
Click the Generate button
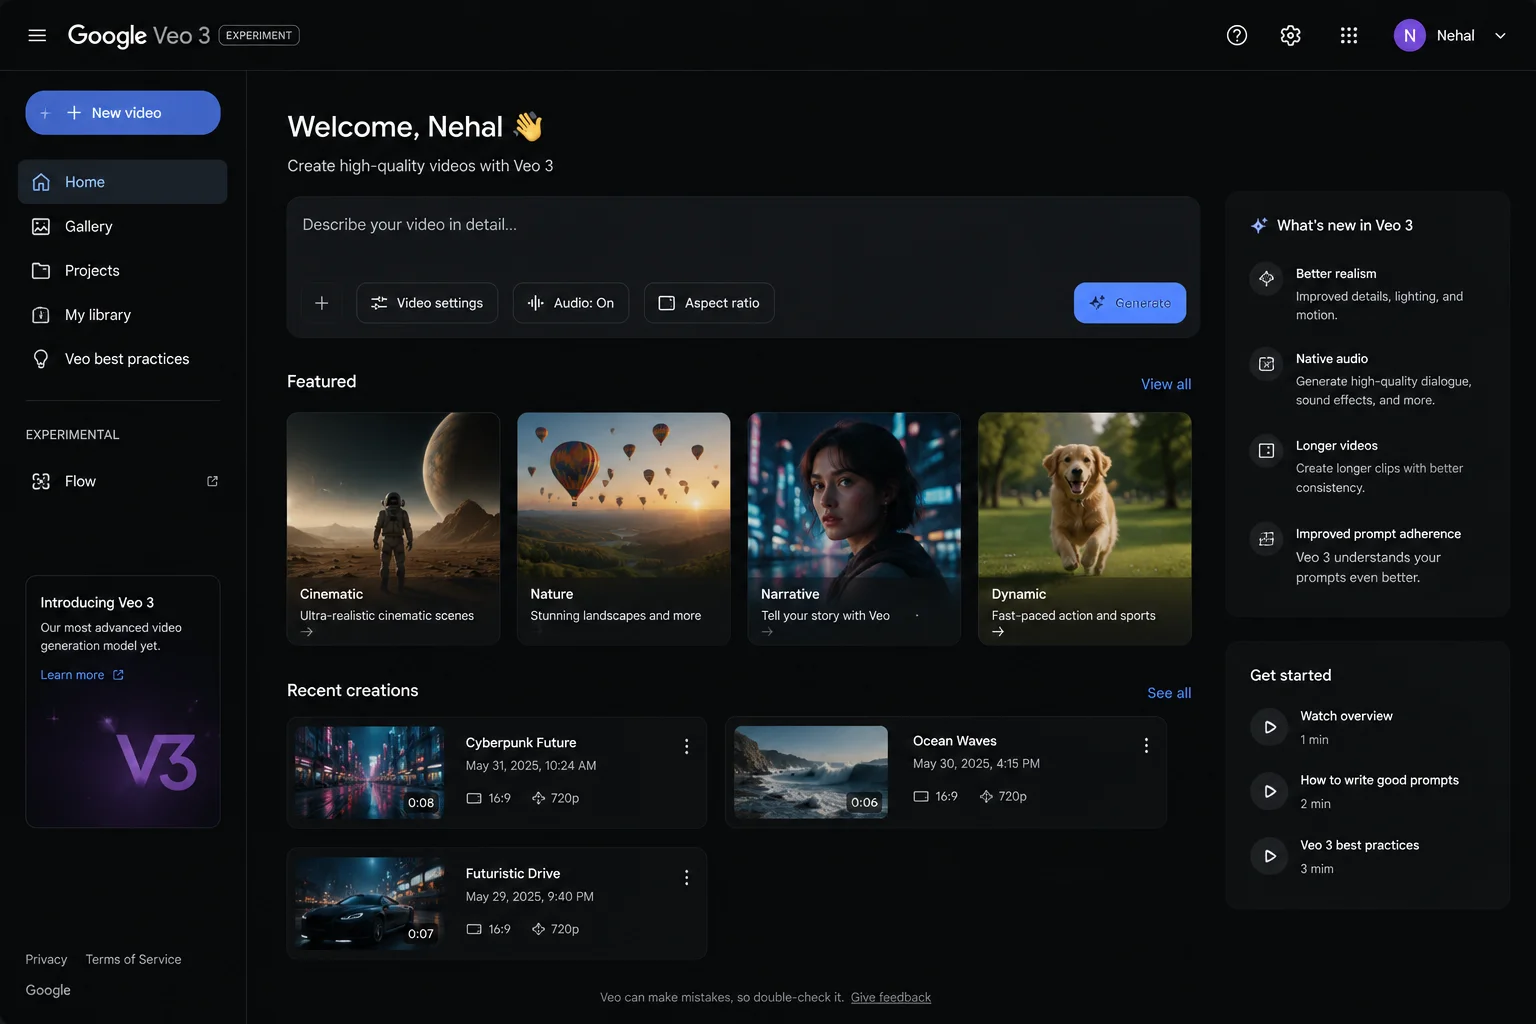[1130, 303]
